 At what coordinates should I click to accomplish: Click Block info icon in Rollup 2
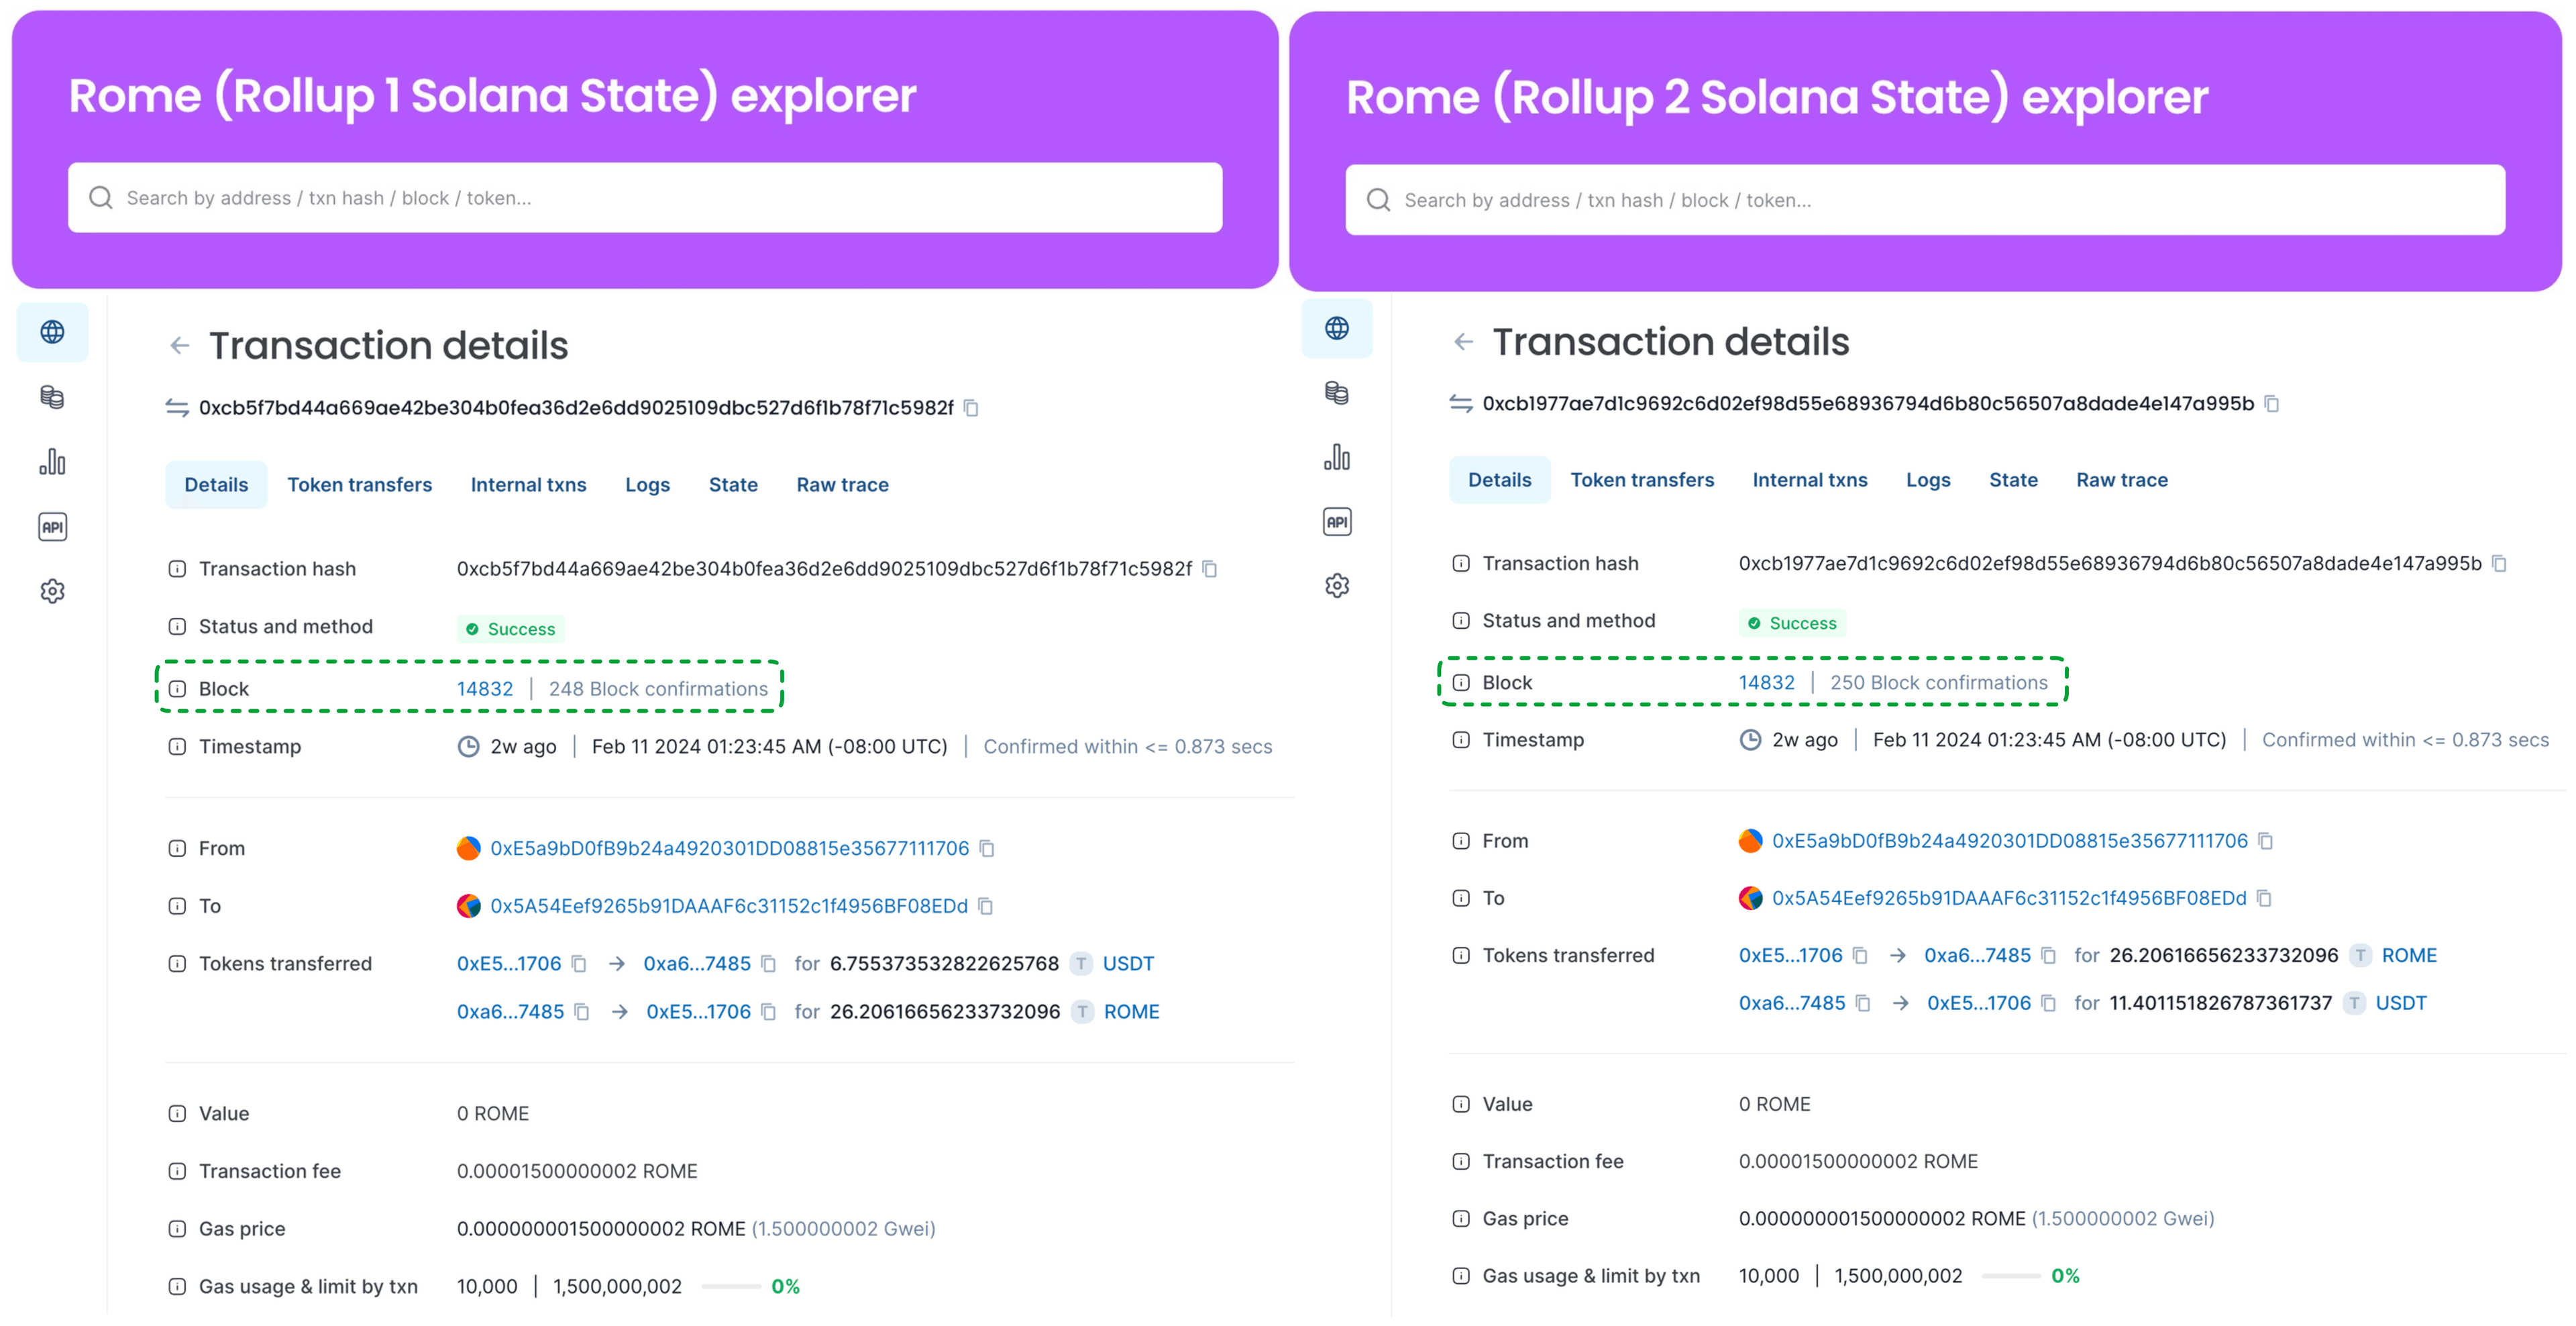pos(1461,683)
